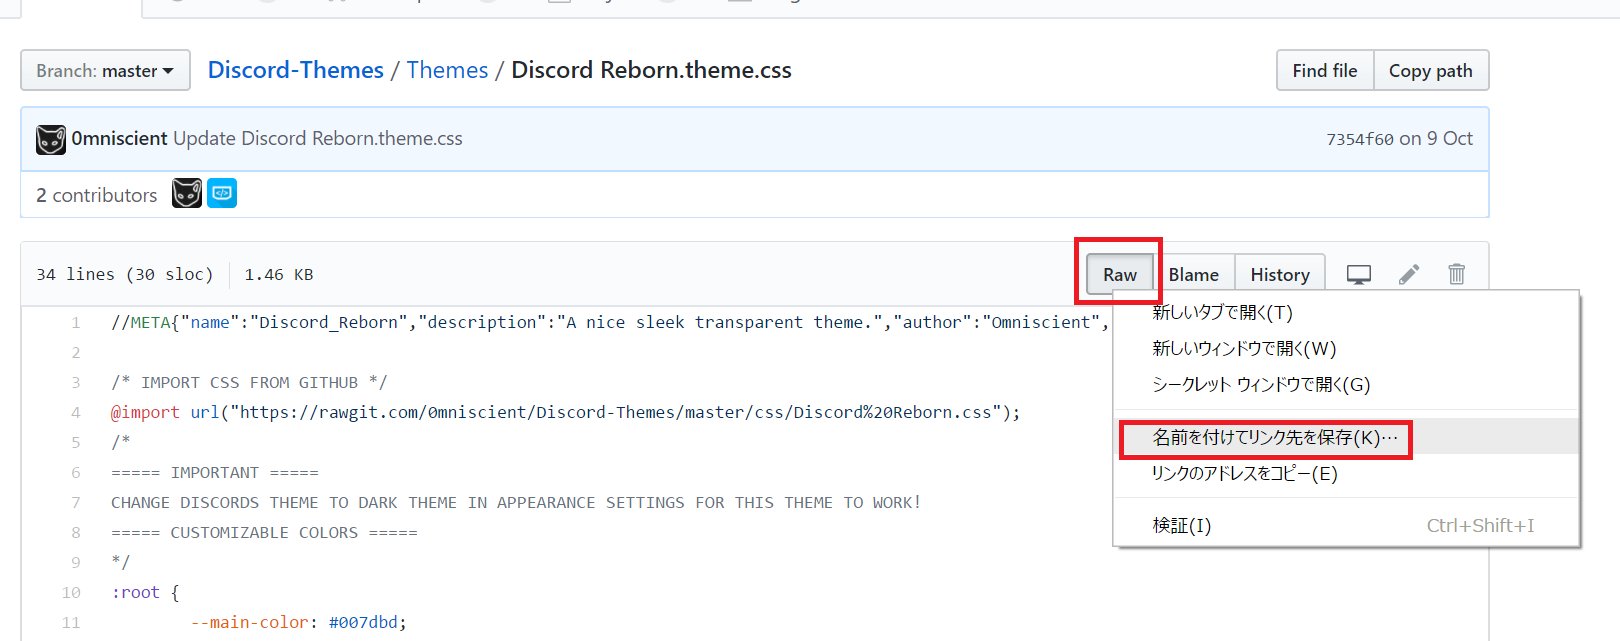Open commit hash 7354f60
Screen dimensions: 1620x641
click(1359, 139)
